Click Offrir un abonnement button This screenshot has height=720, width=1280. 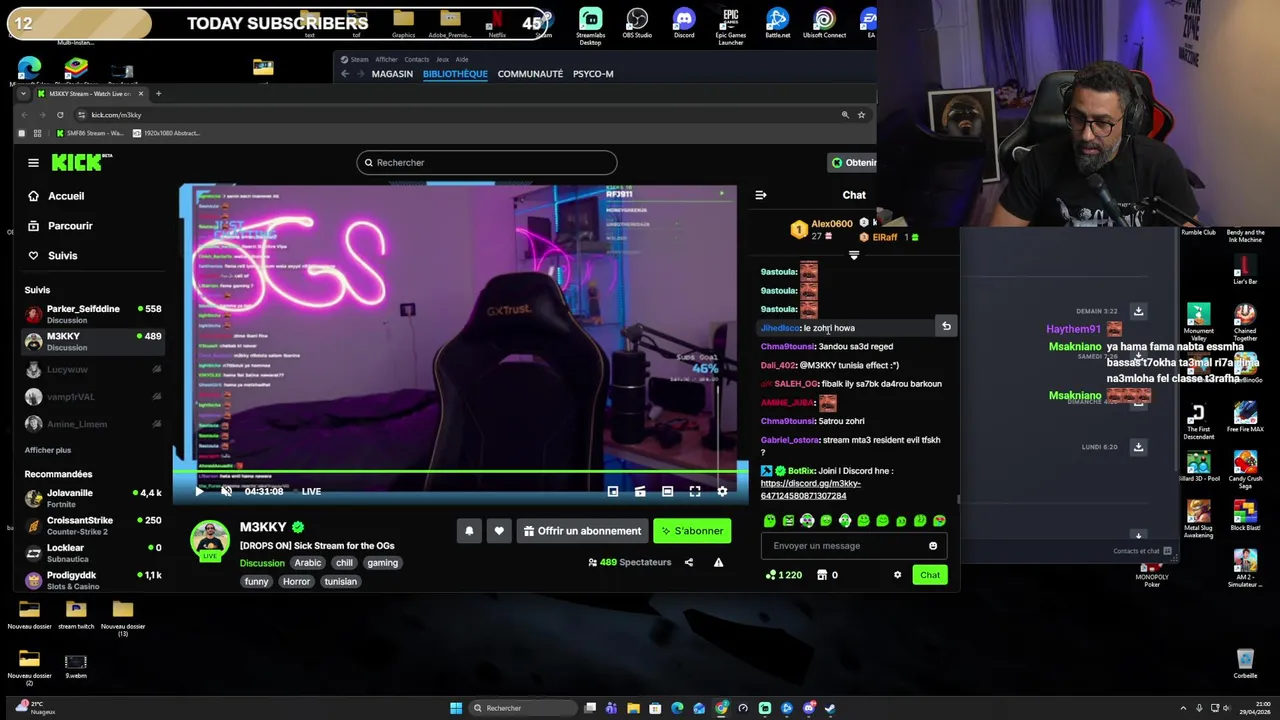coord(582,531)
